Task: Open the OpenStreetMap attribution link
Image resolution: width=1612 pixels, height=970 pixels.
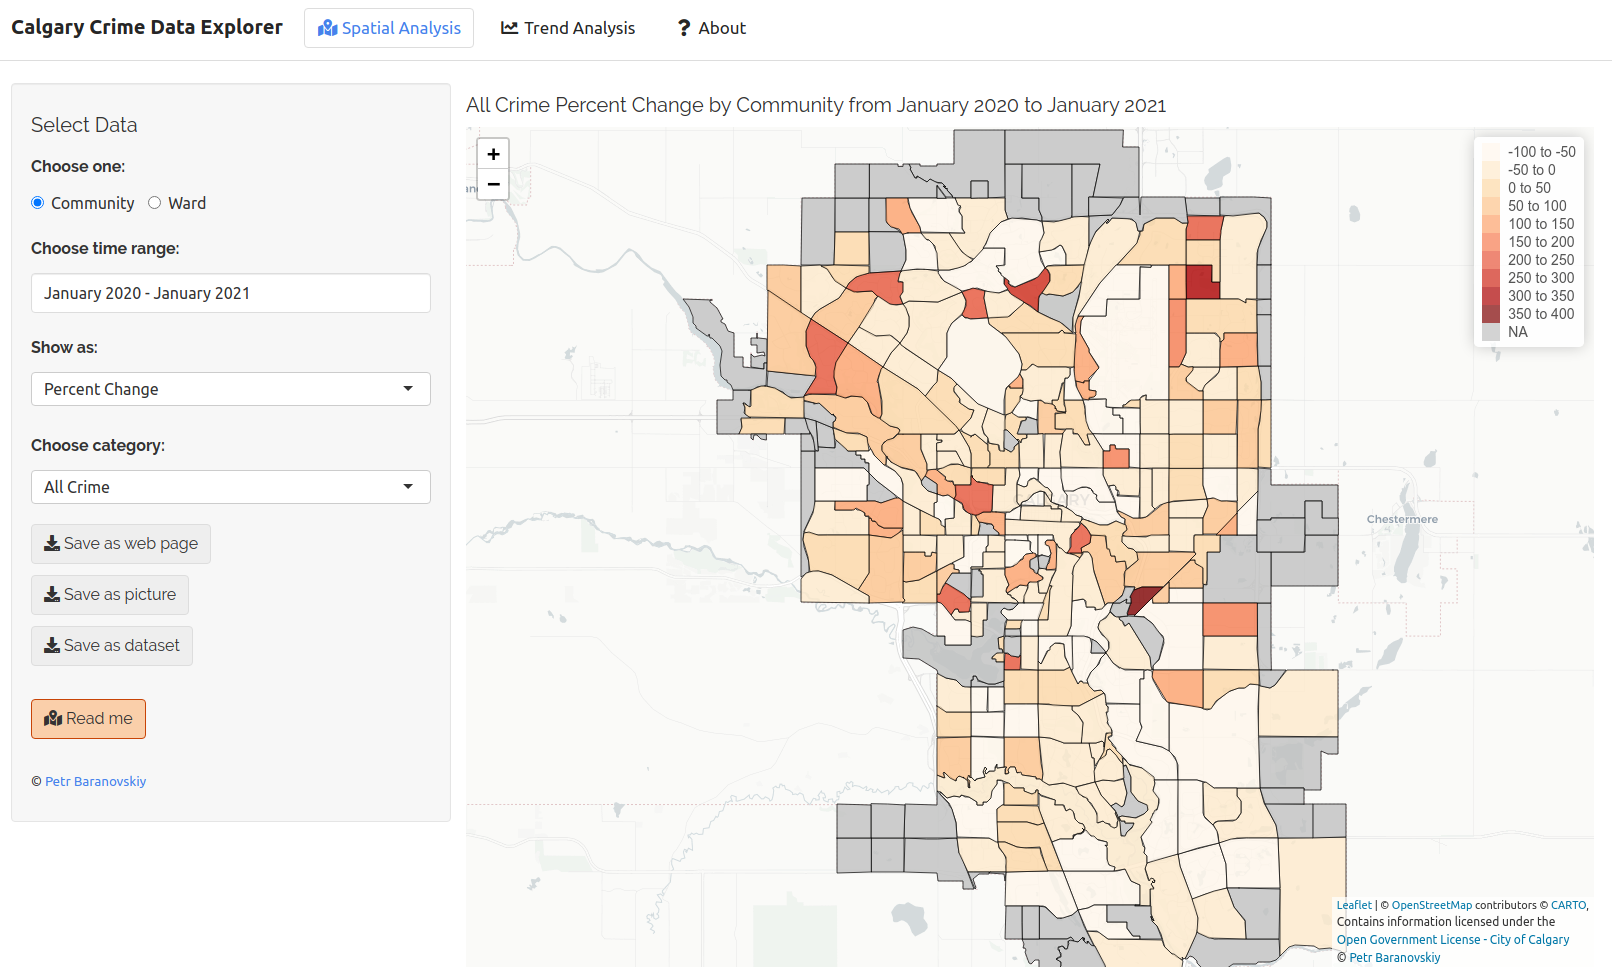Action: tap(1431, 905)
